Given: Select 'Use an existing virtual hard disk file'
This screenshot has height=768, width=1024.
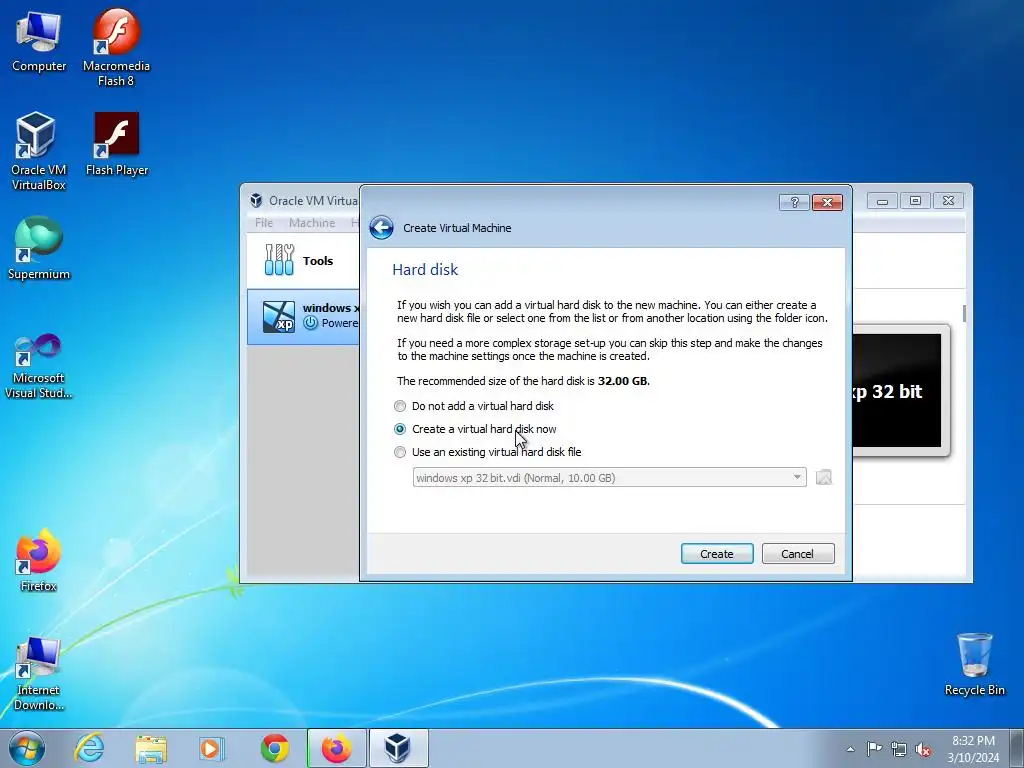Looking at the screenshot, I should [x=488, y=452].
